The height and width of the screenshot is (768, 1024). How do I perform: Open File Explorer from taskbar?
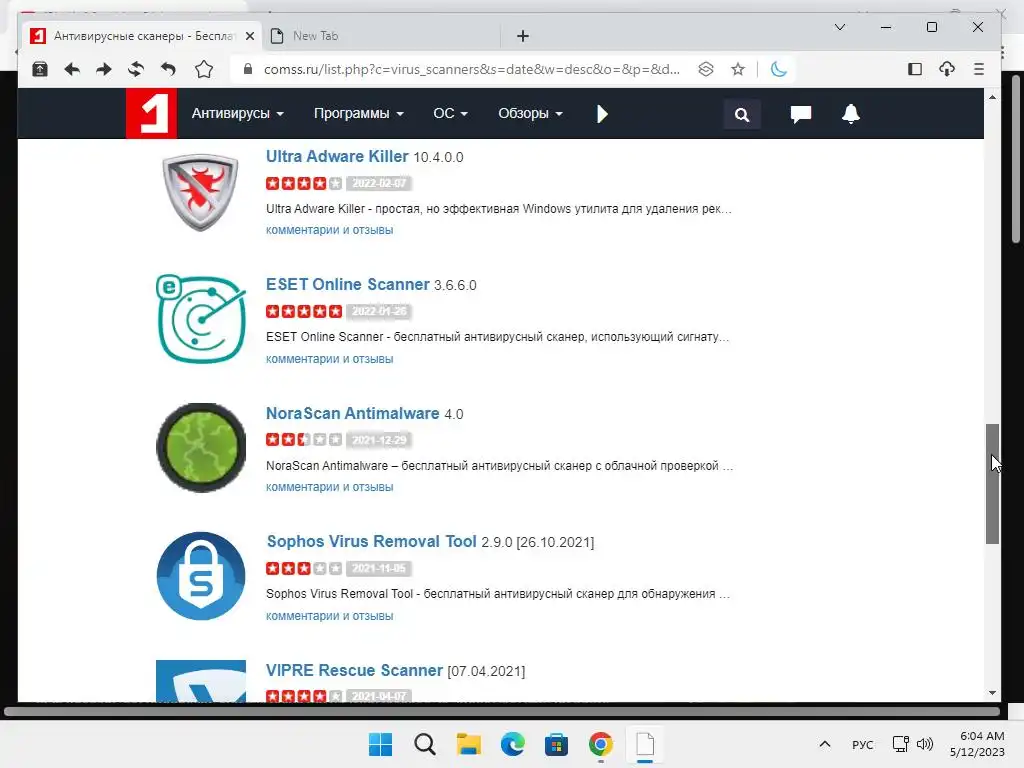[468, 744]
